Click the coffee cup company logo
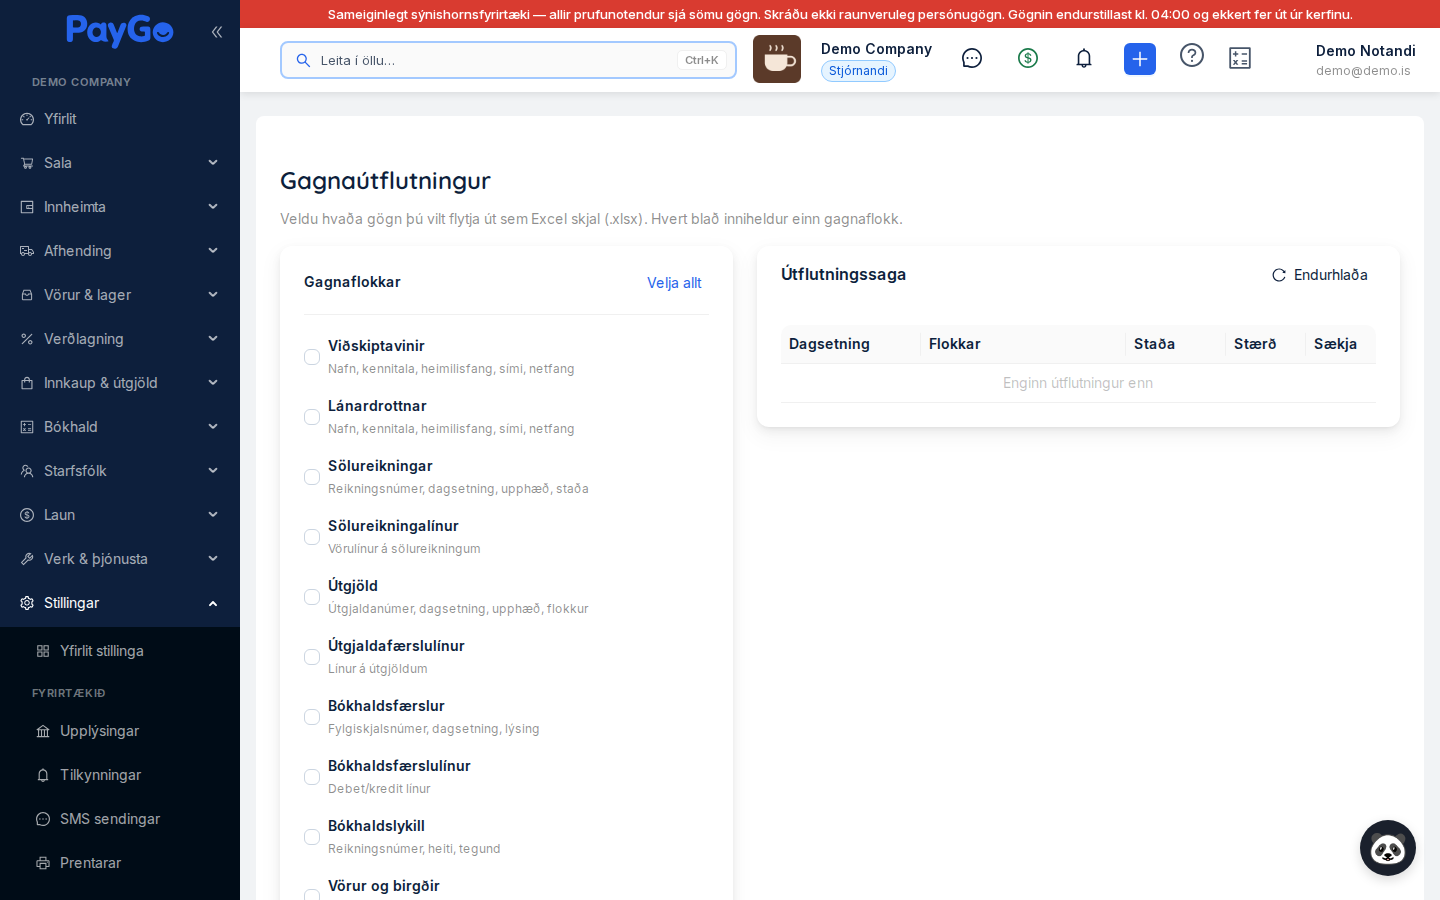This screenshot has width=1440, height=900. 777,59
